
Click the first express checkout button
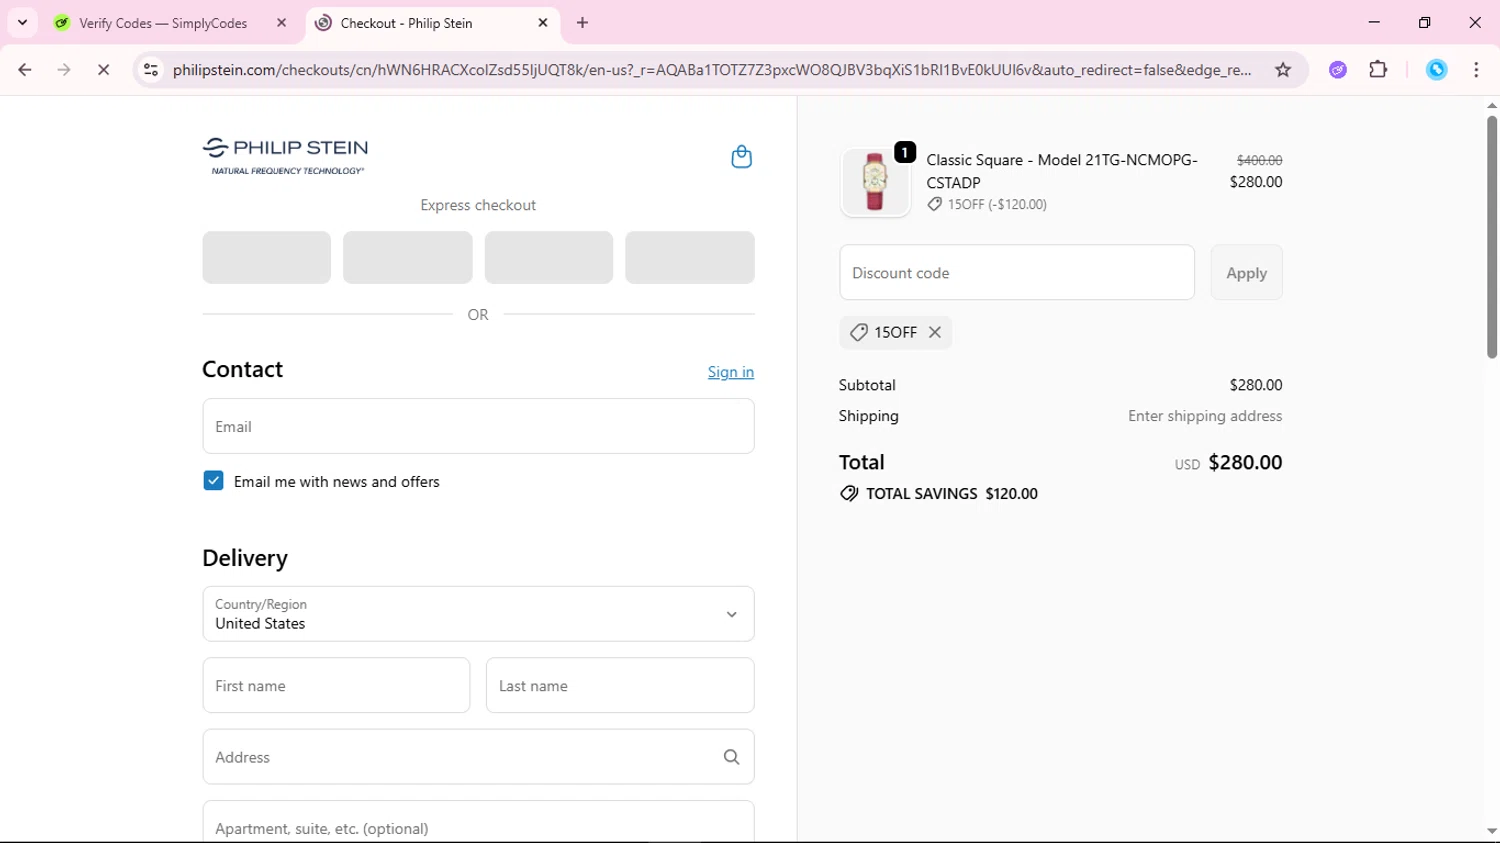tap(267, 258)
